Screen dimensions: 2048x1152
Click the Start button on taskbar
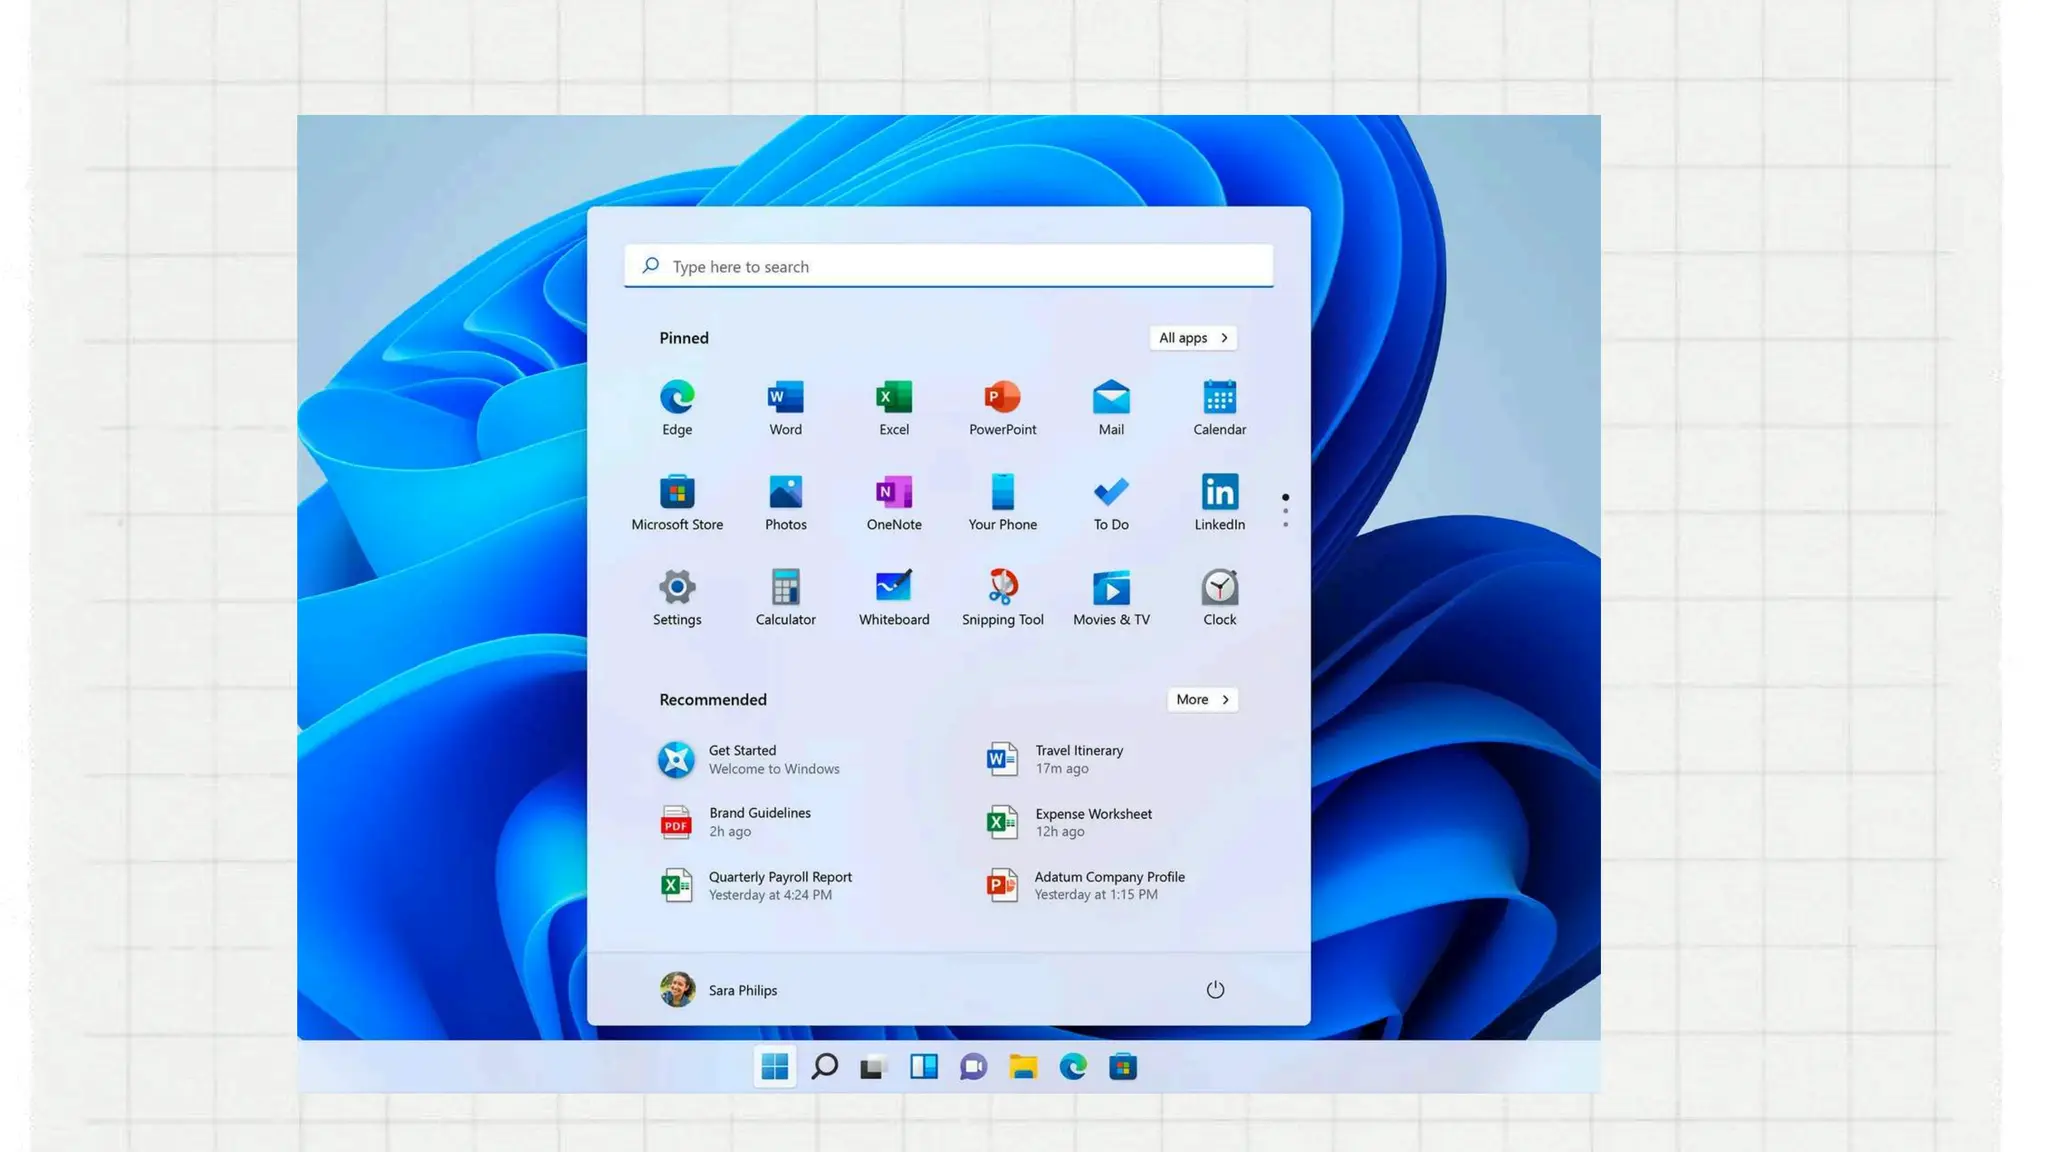coord(774,1067)
